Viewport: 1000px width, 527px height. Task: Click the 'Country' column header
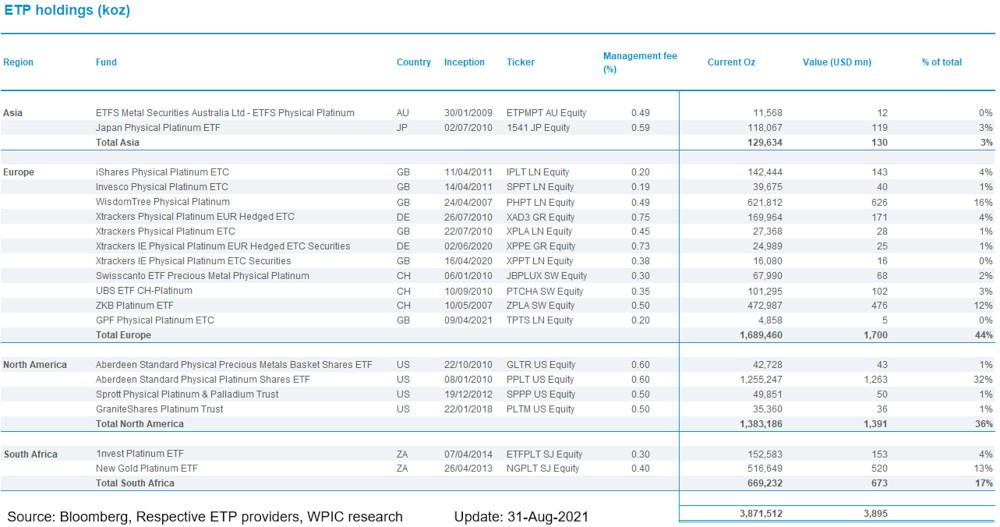click(413, 62)
